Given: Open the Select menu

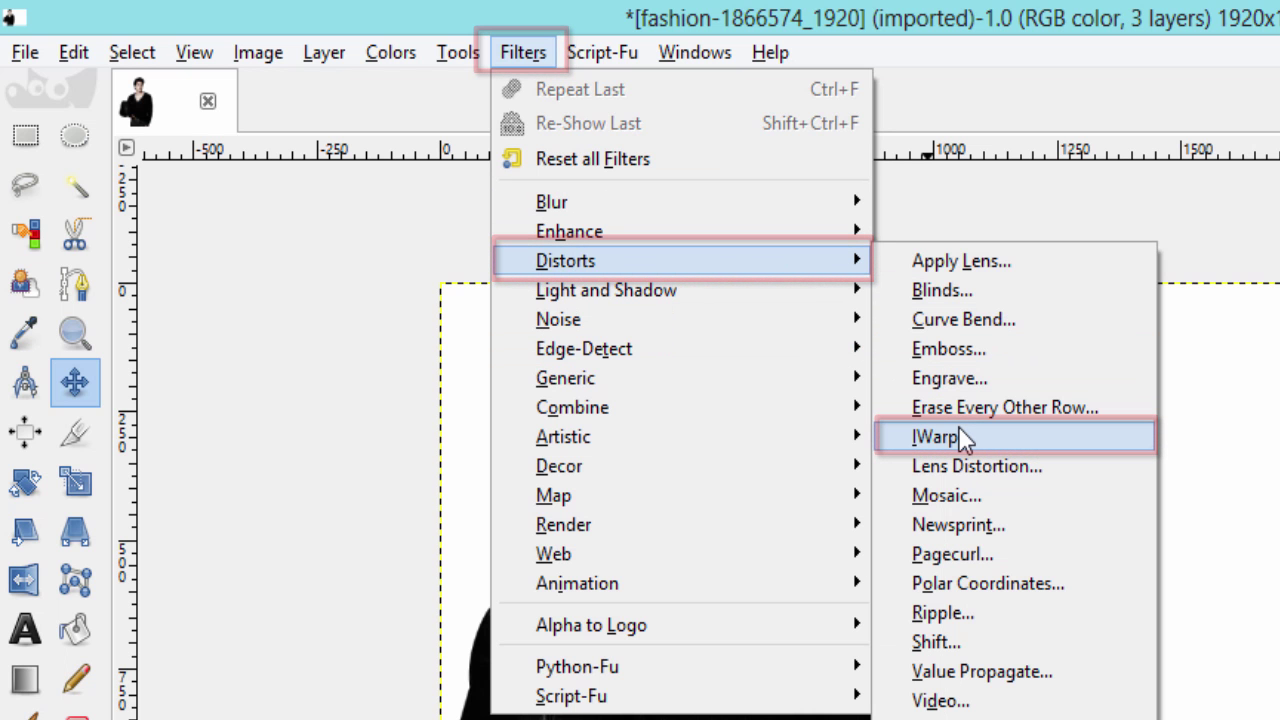Looking at the screenshot, I should pyautogui.click(x=132, y=52).
